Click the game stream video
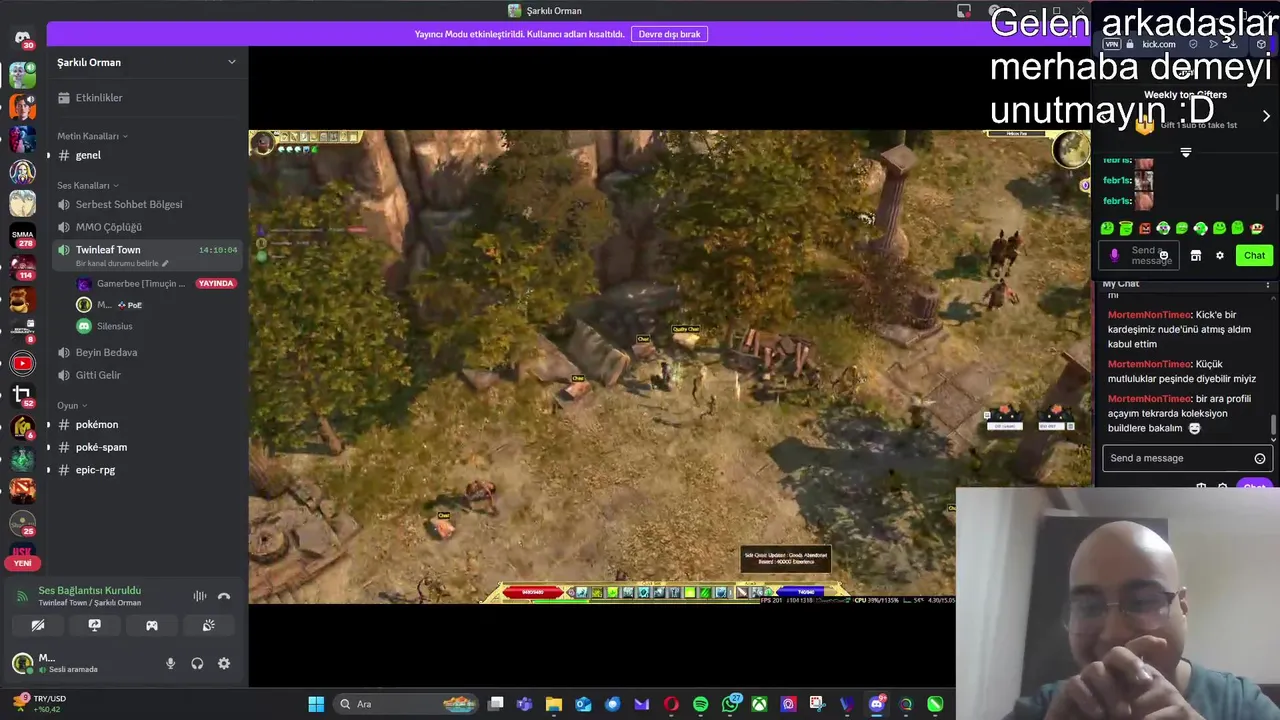 tap(669, 366)
